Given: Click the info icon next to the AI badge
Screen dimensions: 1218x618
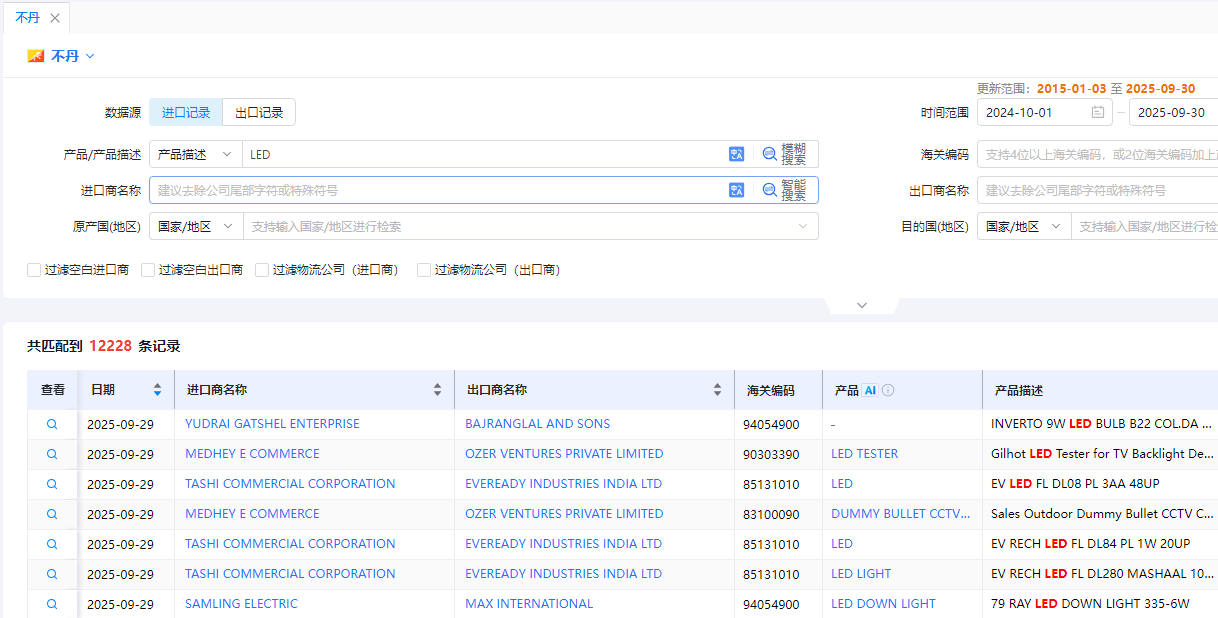Looking at the screenshot, I should pyautogui.click(x=887, y=389).
